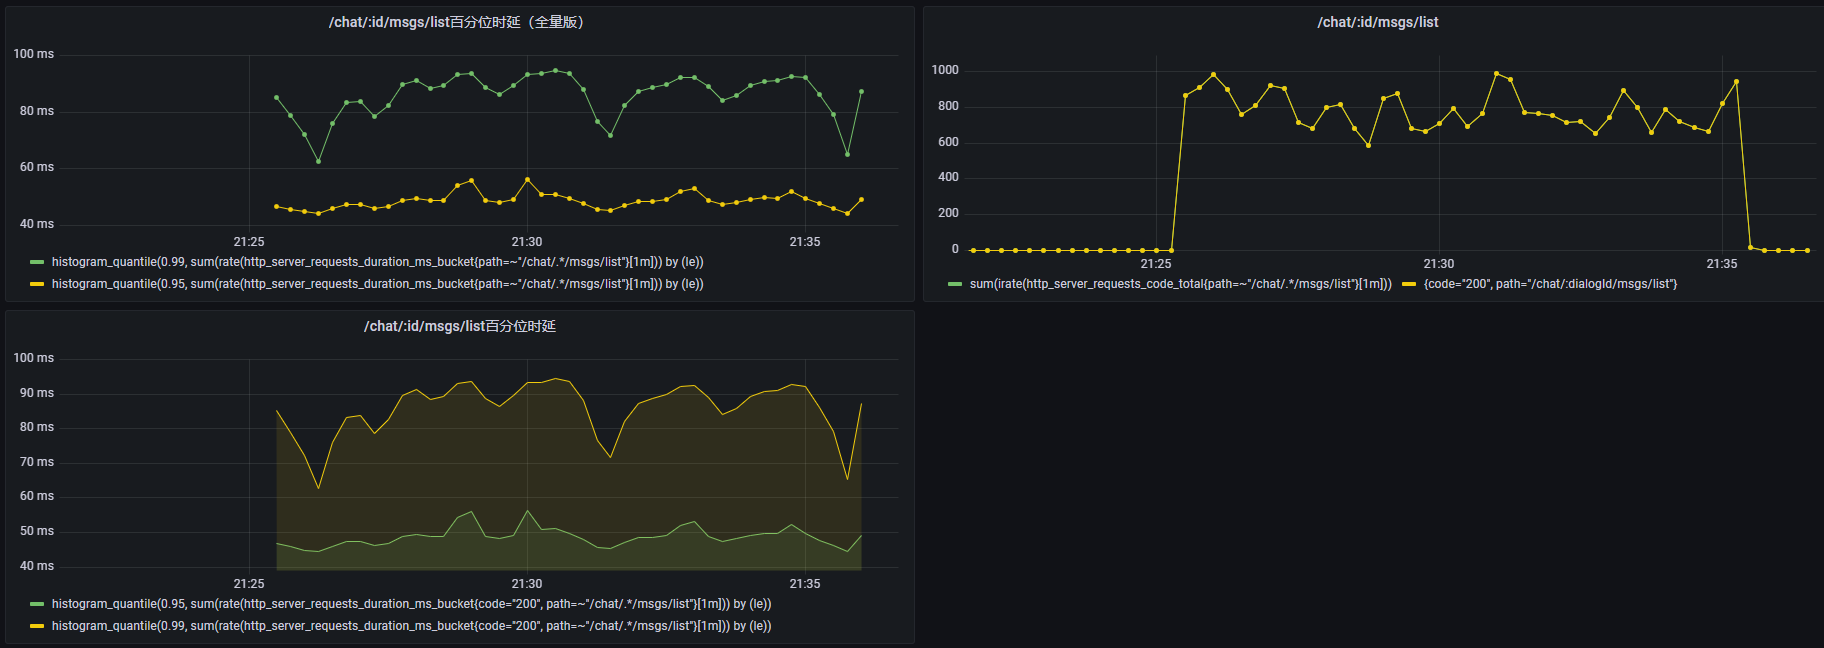This screenshot has width=1824, height=648.
Task: Click the 80 ms y-axis label in the bottom panel
Action: pos(37,427)
